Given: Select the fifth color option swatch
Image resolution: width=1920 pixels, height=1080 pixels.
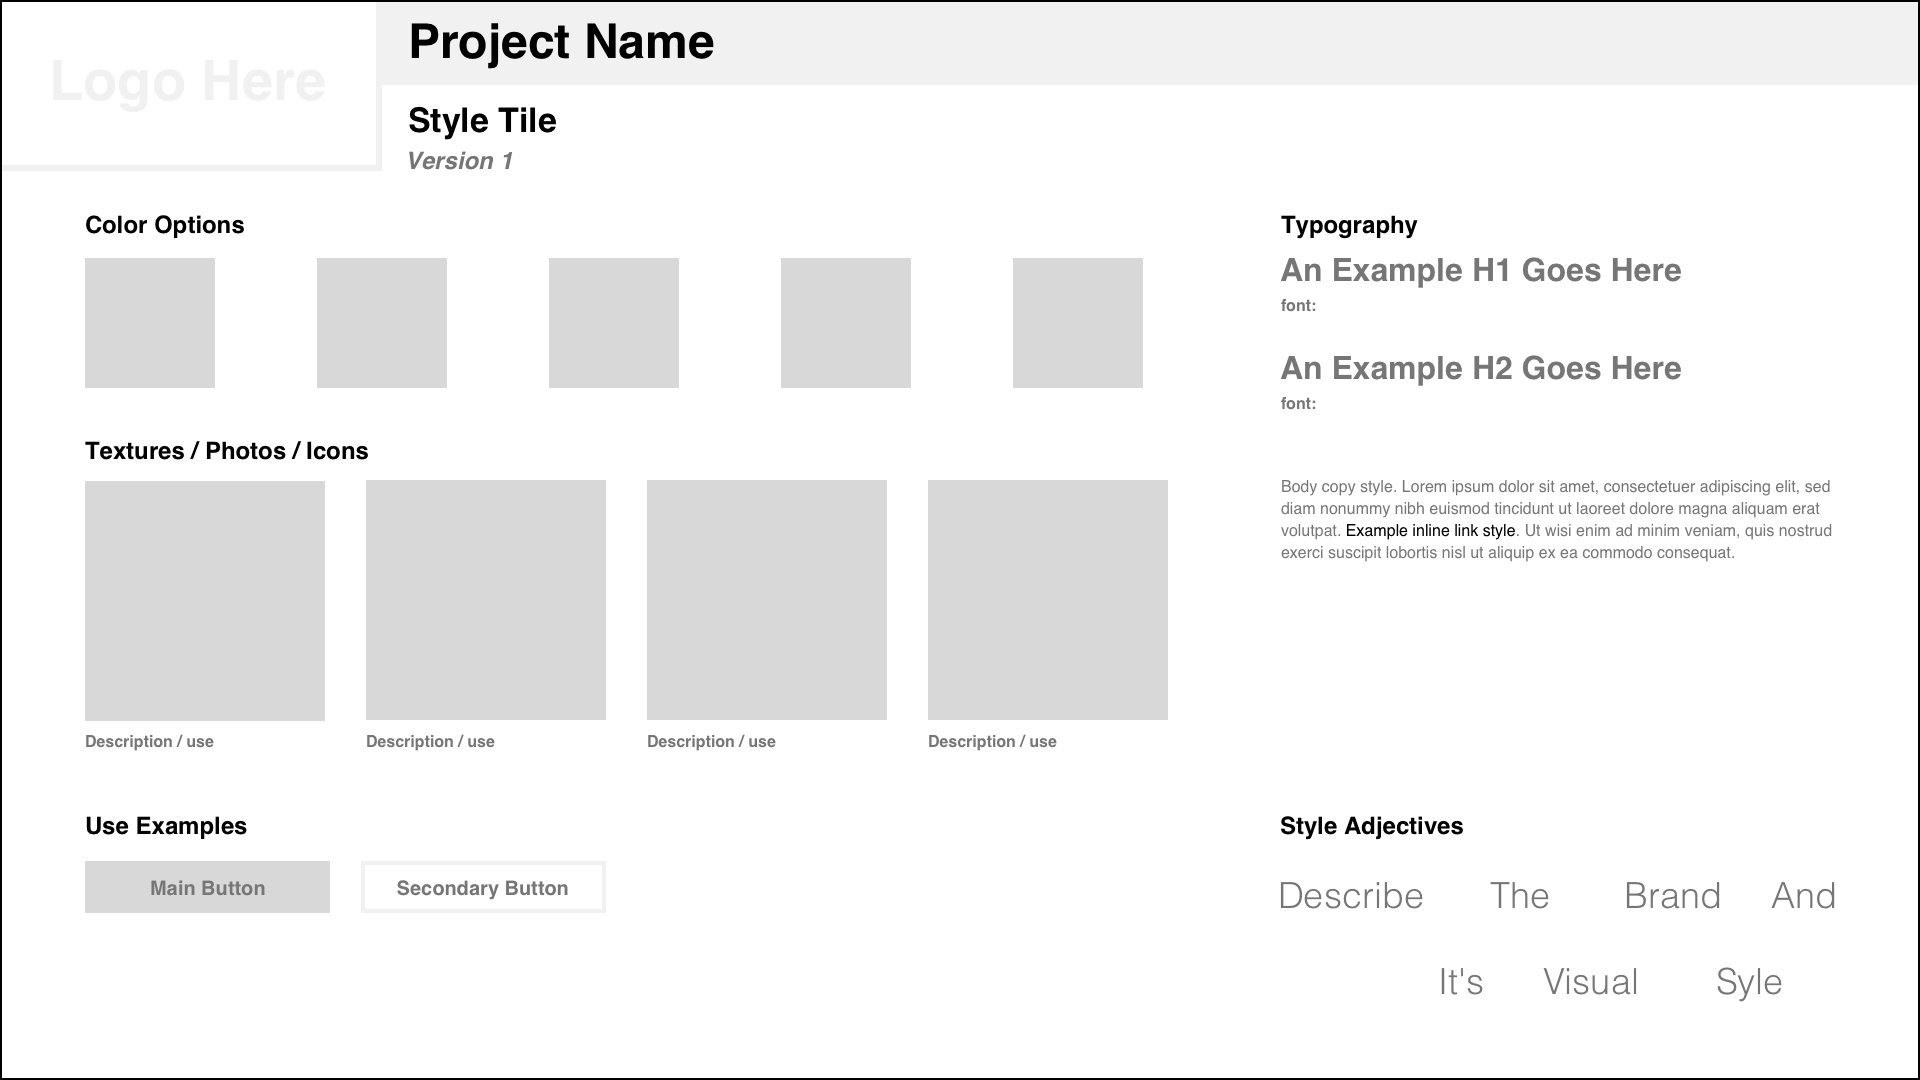Looking at the screenshot, I should click(1078, 323).
